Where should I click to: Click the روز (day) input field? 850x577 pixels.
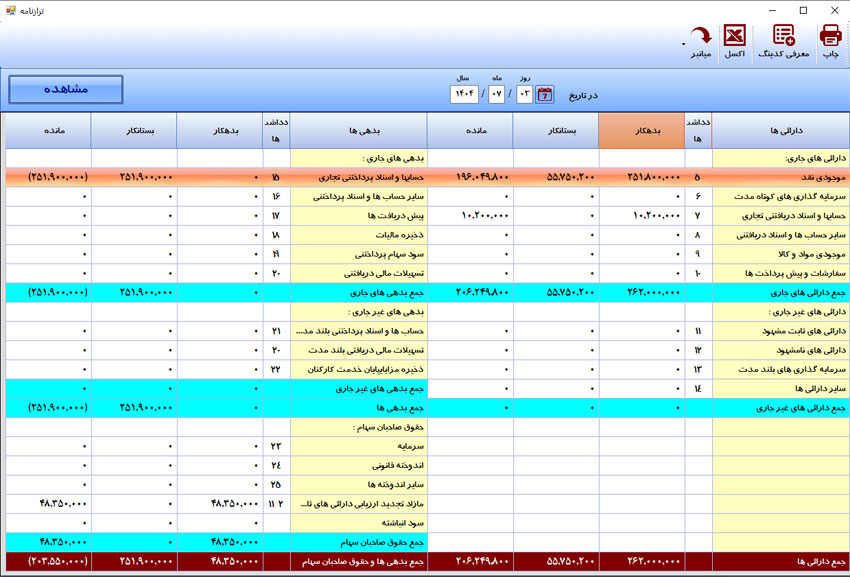tap(524, 92)
